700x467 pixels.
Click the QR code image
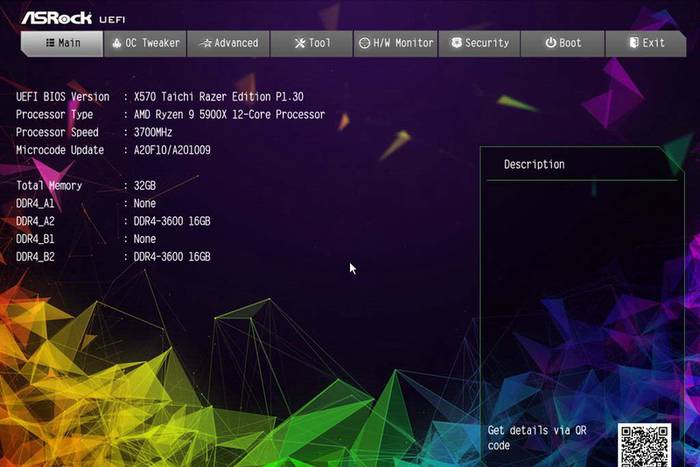pos(644,445)
